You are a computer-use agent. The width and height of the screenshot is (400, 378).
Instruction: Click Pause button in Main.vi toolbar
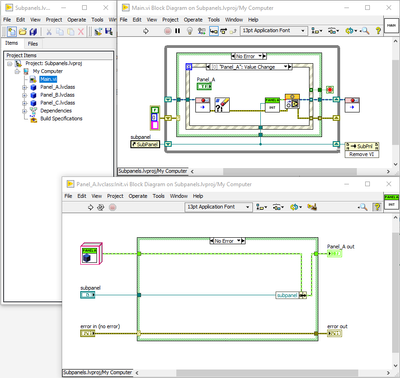pos(178,31)
